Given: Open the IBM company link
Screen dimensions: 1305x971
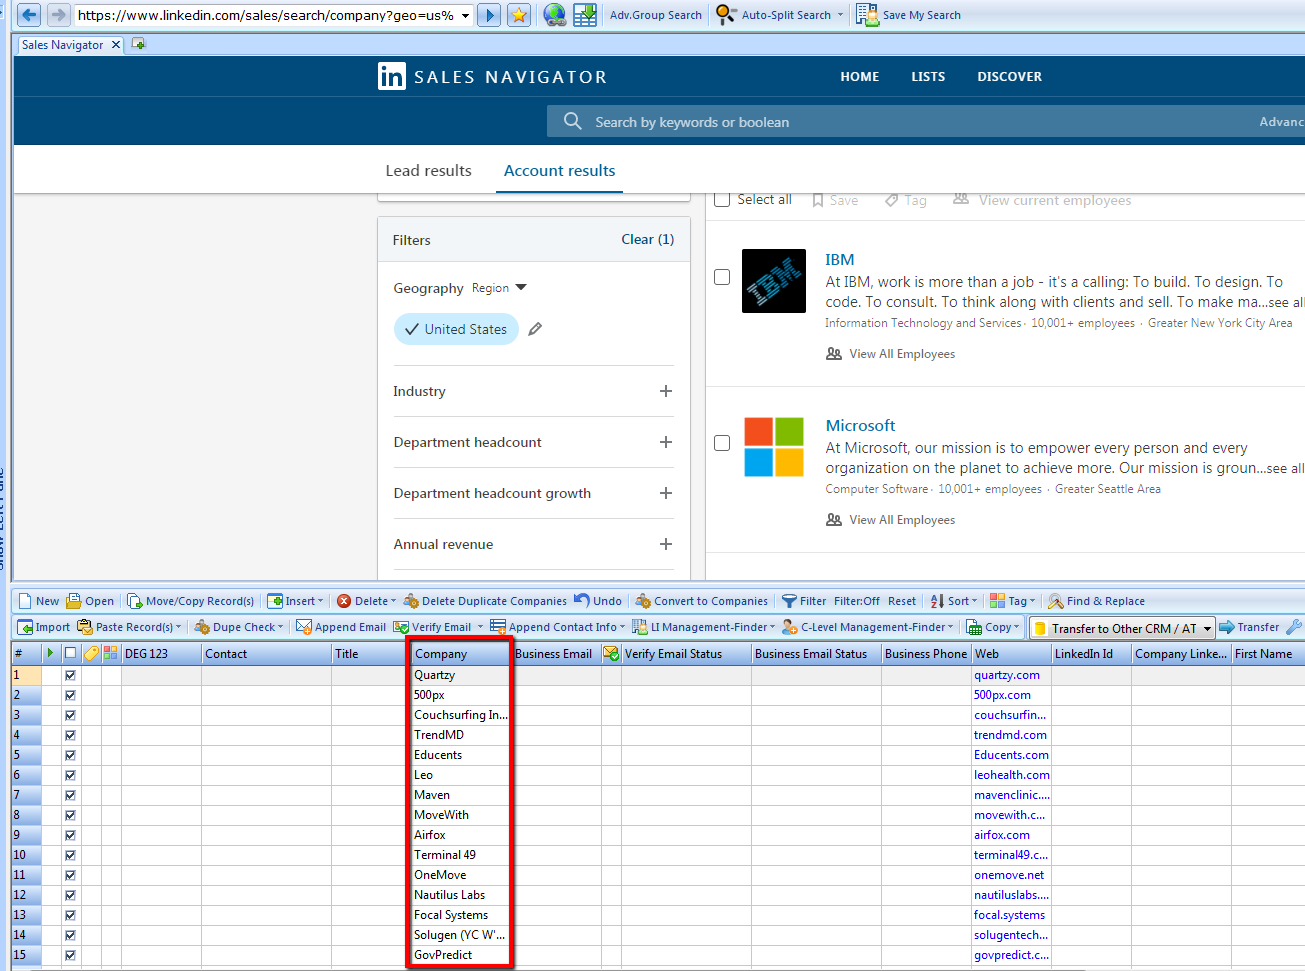Looking at the screenshot, I should (840, 259).
